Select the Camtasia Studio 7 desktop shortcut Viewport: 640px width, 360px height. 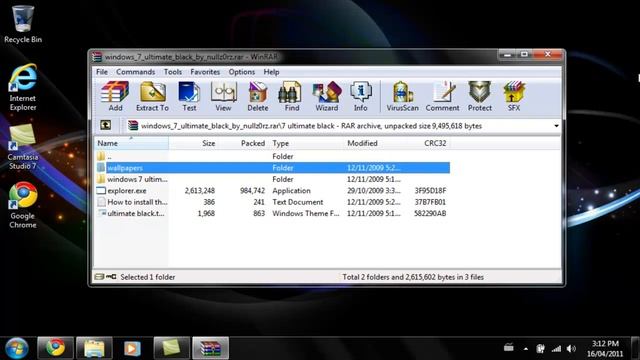[23, 147]
